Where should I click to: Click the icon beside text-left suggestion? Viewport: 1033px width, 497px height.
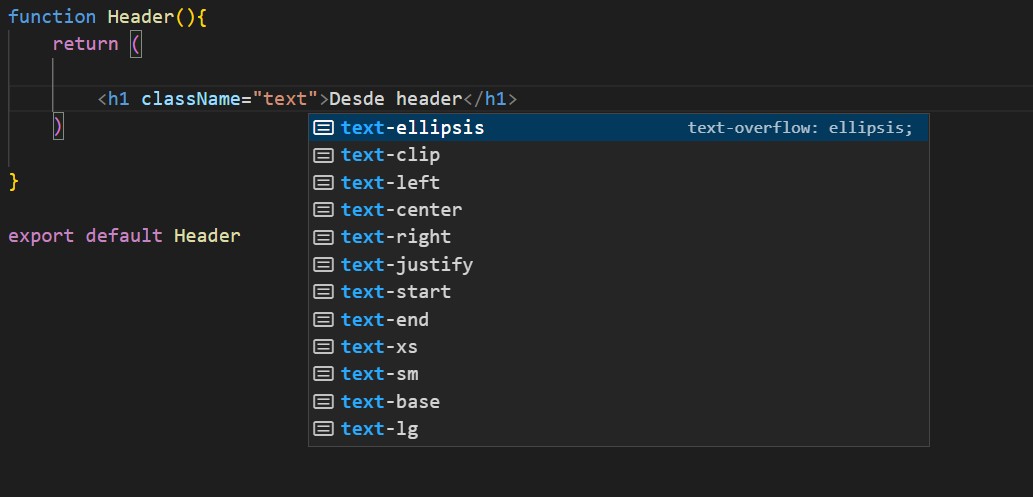click(323, 183)
